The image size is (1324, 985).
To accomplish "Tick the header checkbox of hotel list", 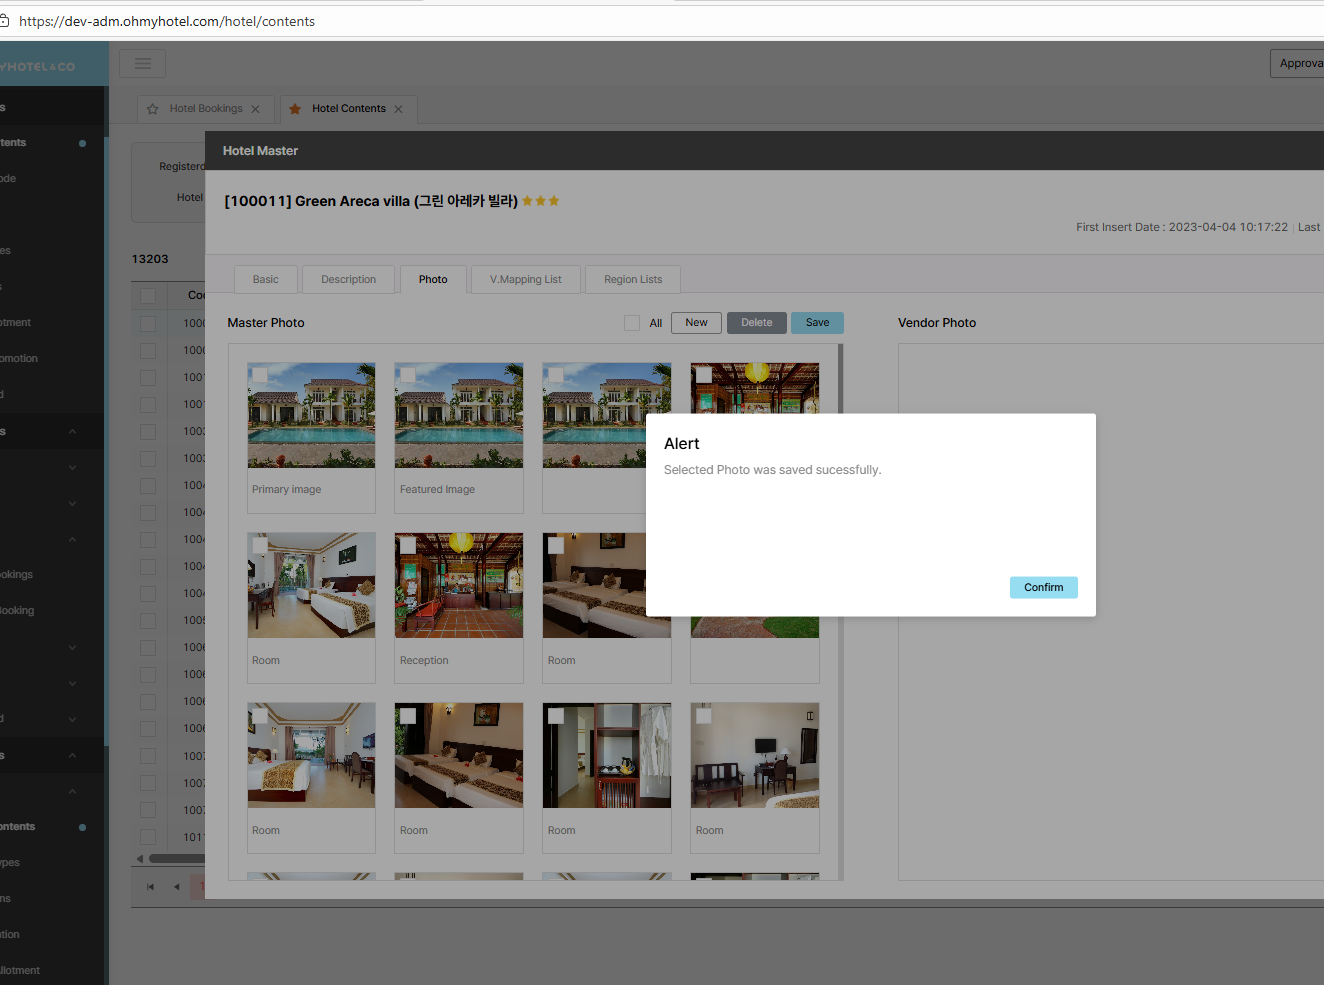I will 148,296.
